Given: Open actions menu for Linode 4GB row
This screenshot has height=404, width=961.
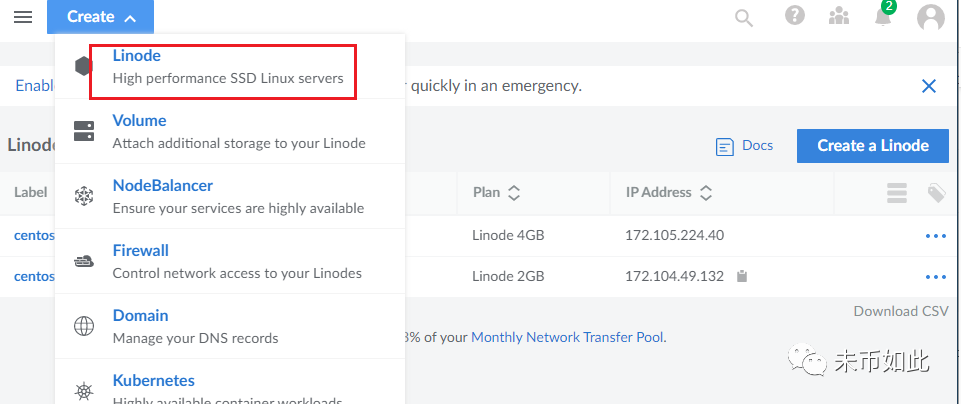Looking at the screenshot, I should [x=936, y=236].
